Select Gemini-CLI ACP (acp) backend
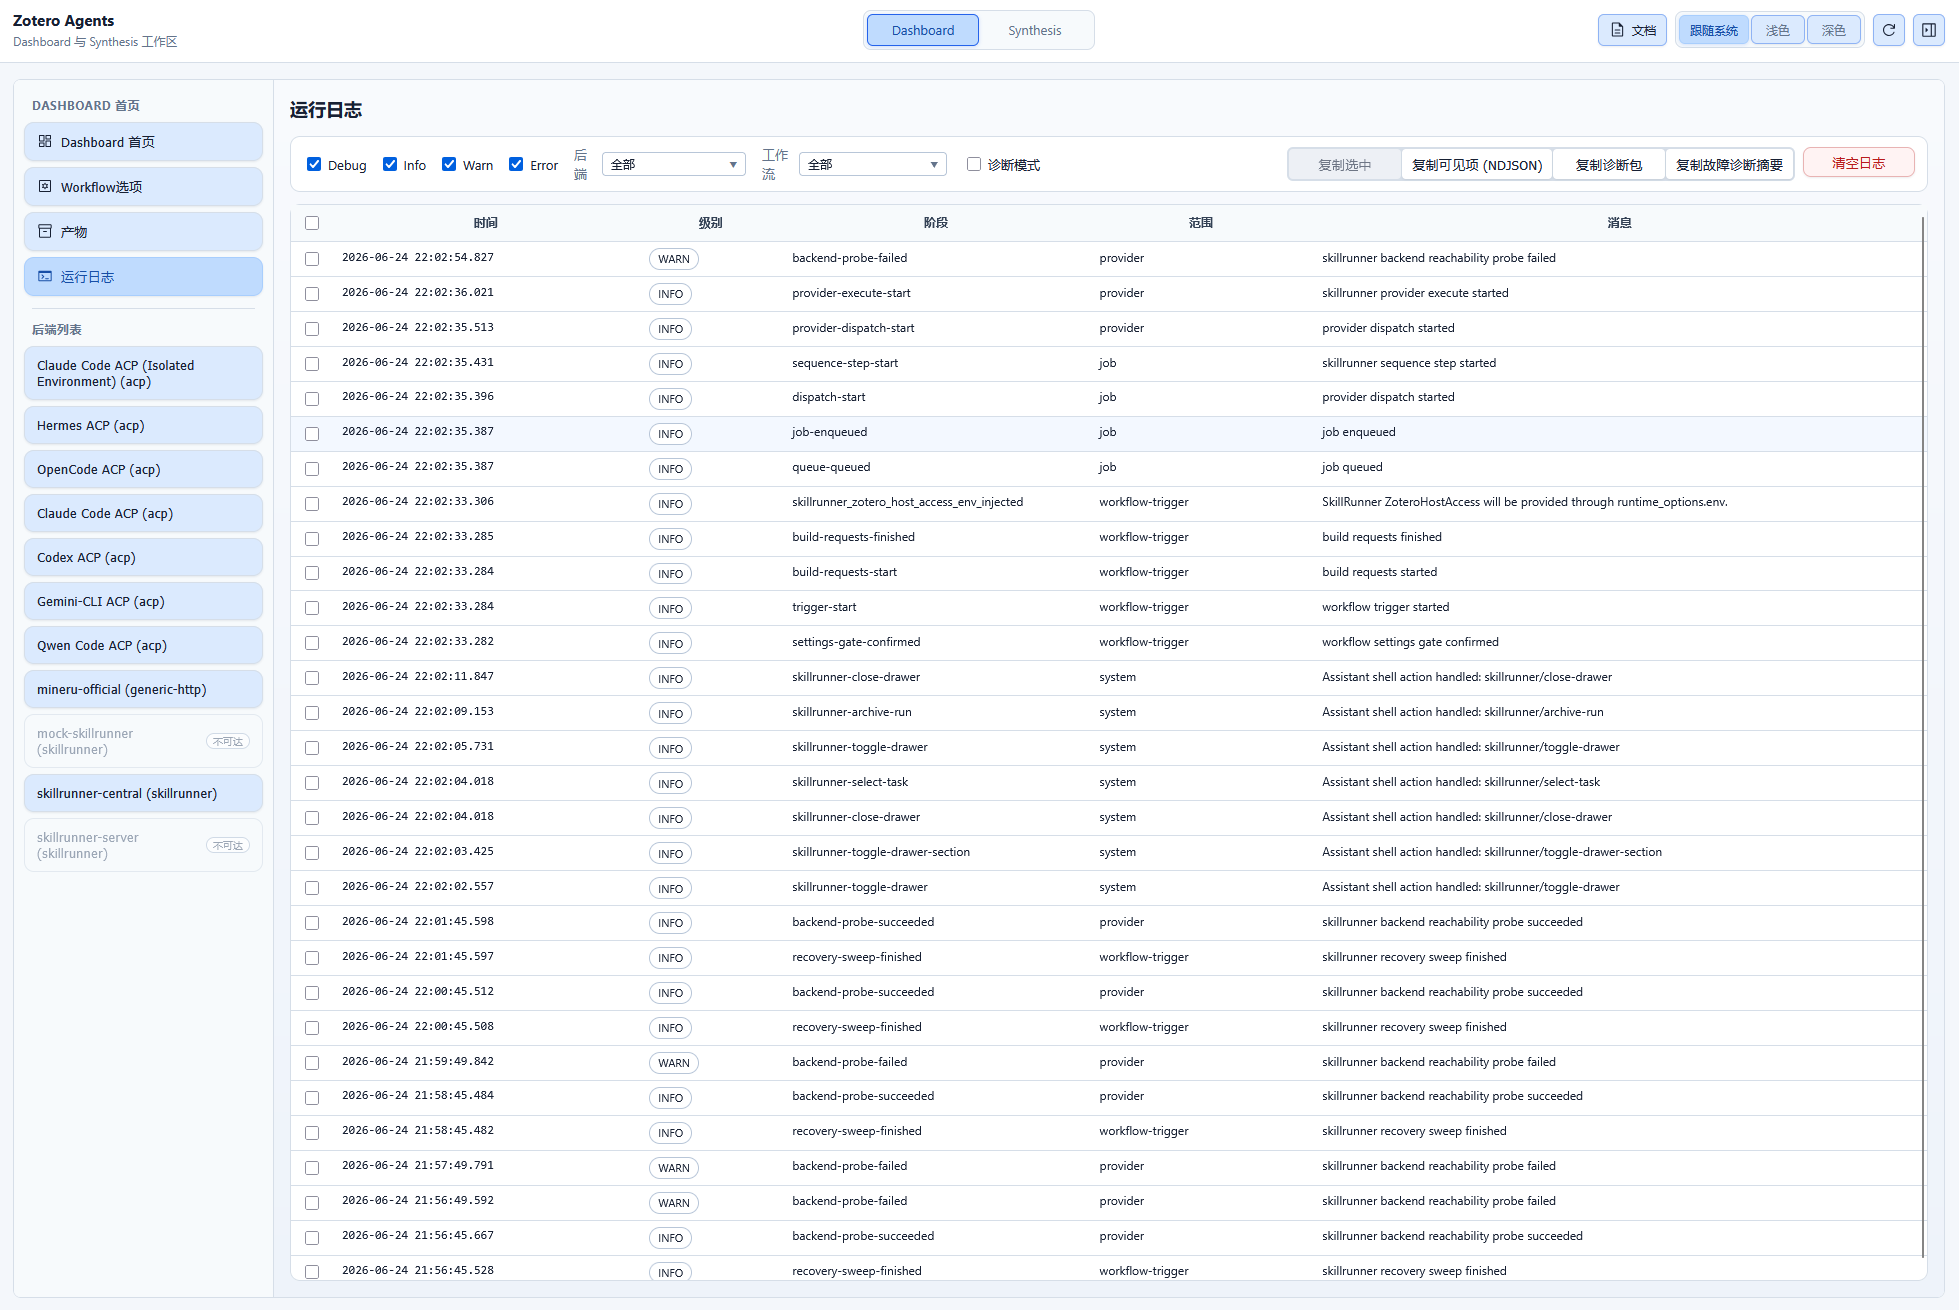This screenshot has width=1959, height=1310. (x=143, y=601)
